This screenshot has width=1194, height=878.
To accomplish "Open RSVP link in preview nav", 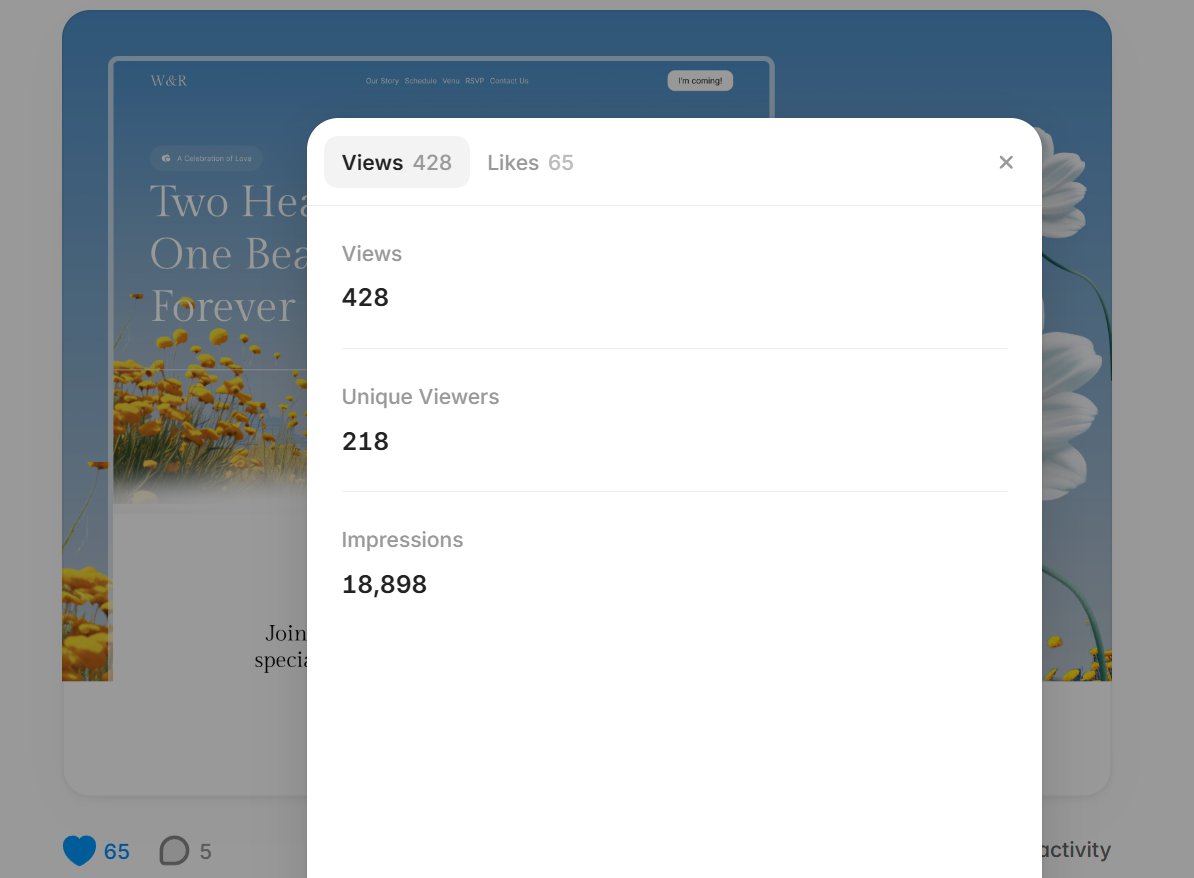I will (x=474, y=81).
